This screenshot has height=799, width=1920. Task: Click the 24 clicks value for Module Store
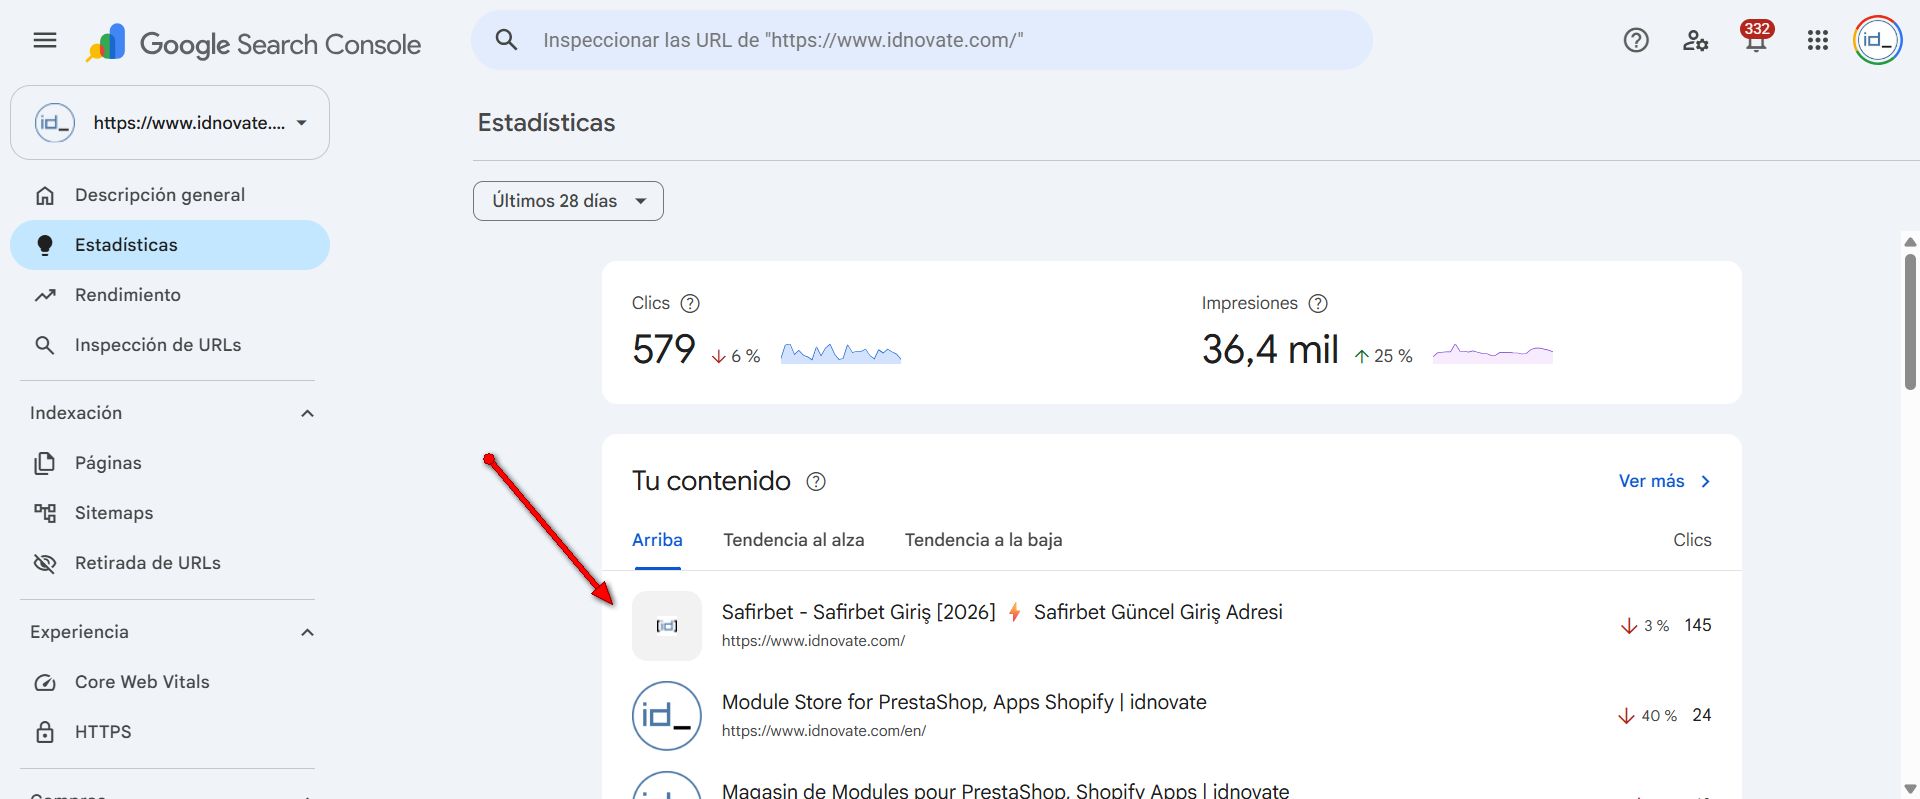point(1702,716)
